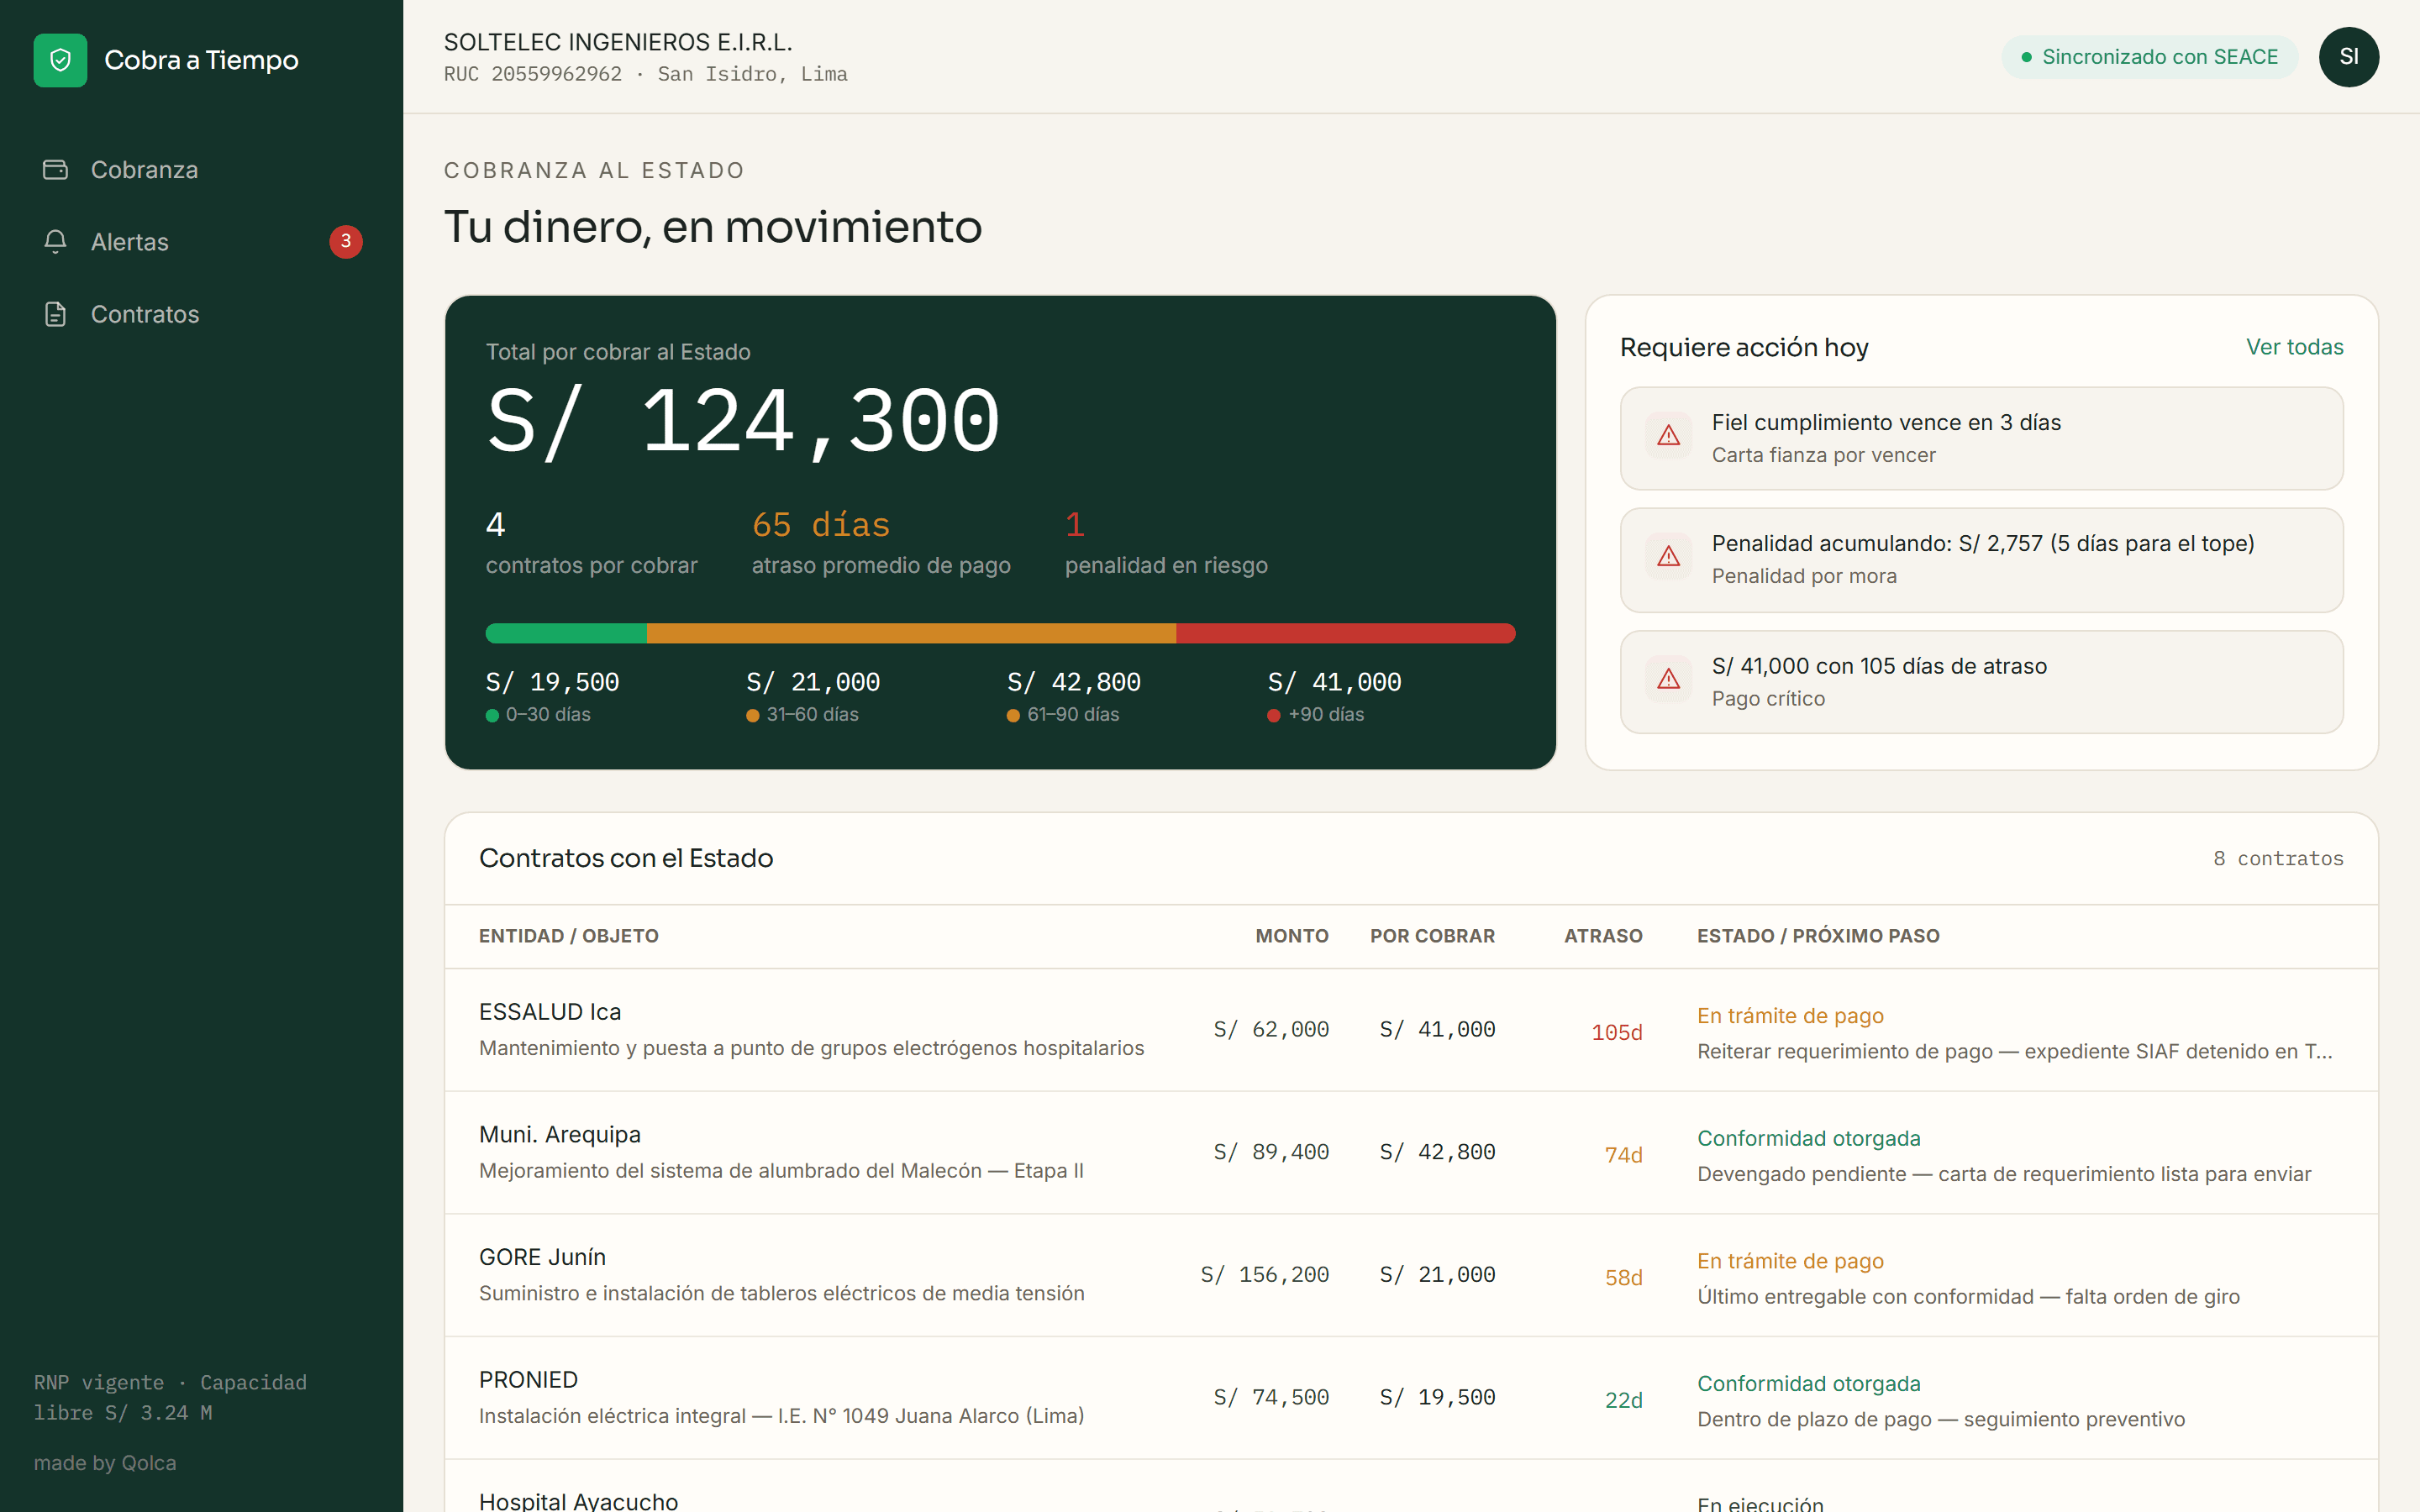Select the Muni. Arequipa contract row
The image size is (2420, 1512).
tap(1411, 1153)
